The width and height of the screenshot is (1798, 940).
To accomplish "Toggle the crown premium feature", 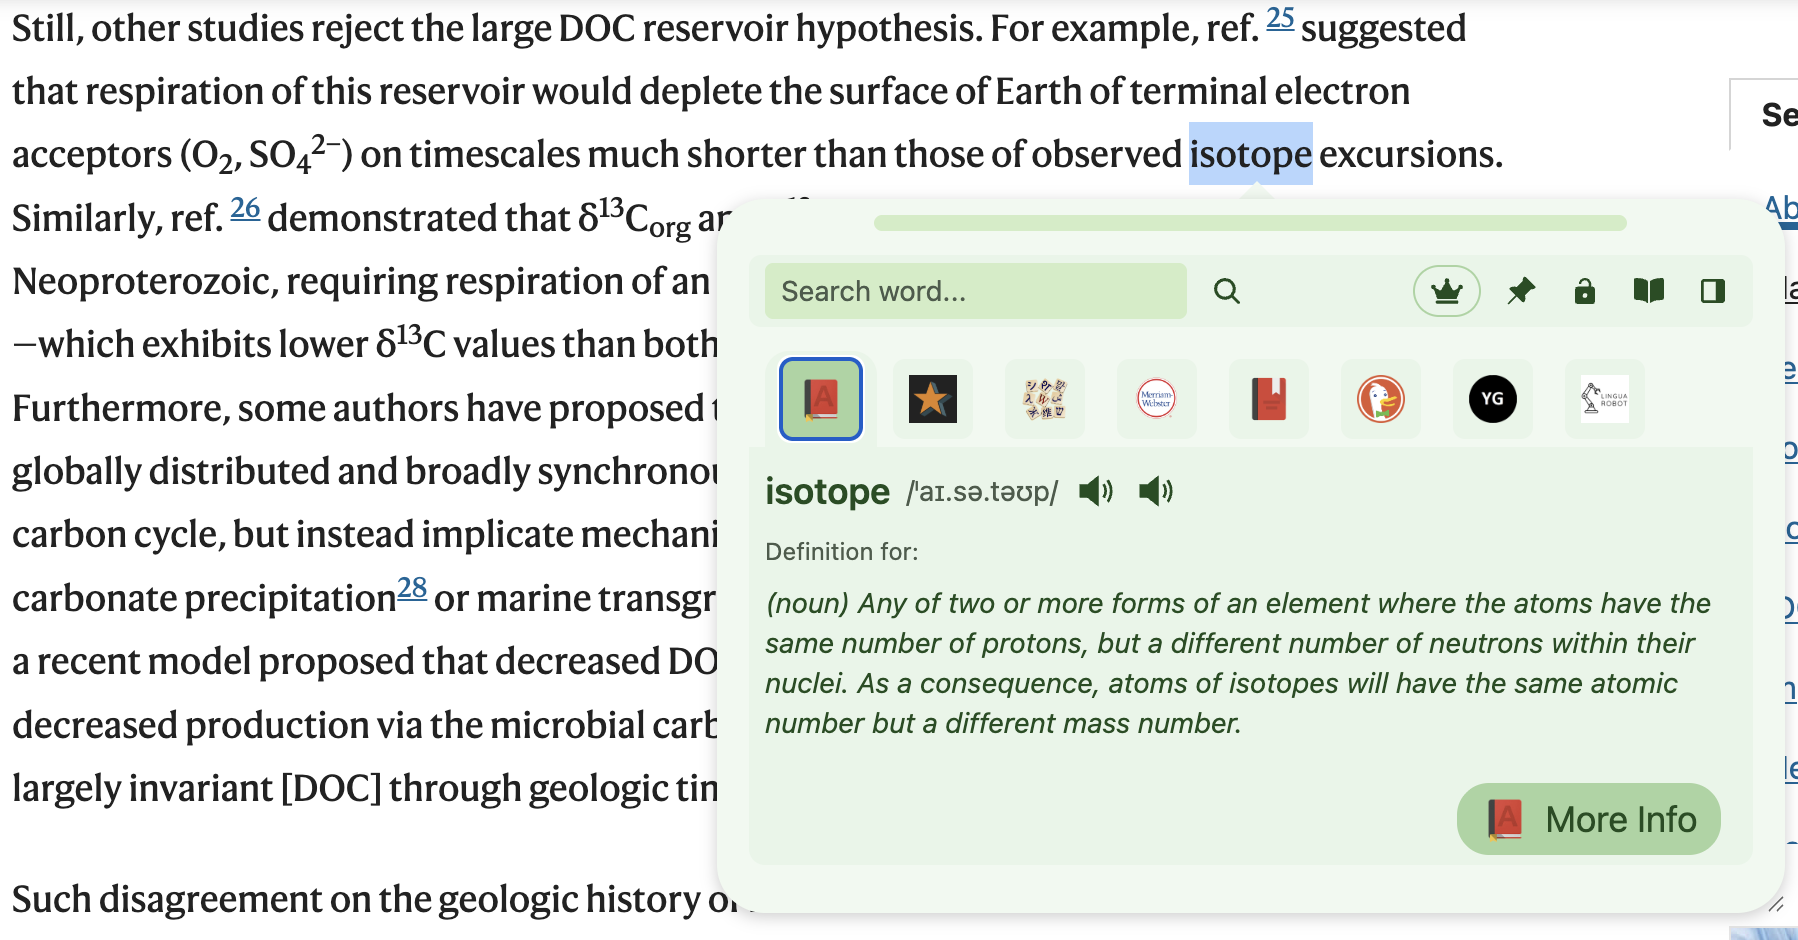I will tap(1446, 291).
